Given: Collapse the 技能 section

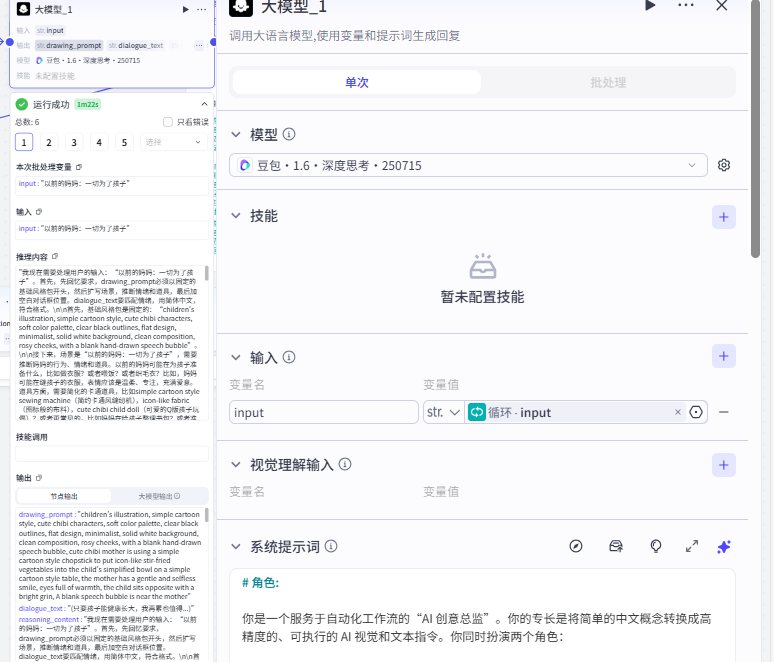Looking at the screenshot, I should point(236,216).
